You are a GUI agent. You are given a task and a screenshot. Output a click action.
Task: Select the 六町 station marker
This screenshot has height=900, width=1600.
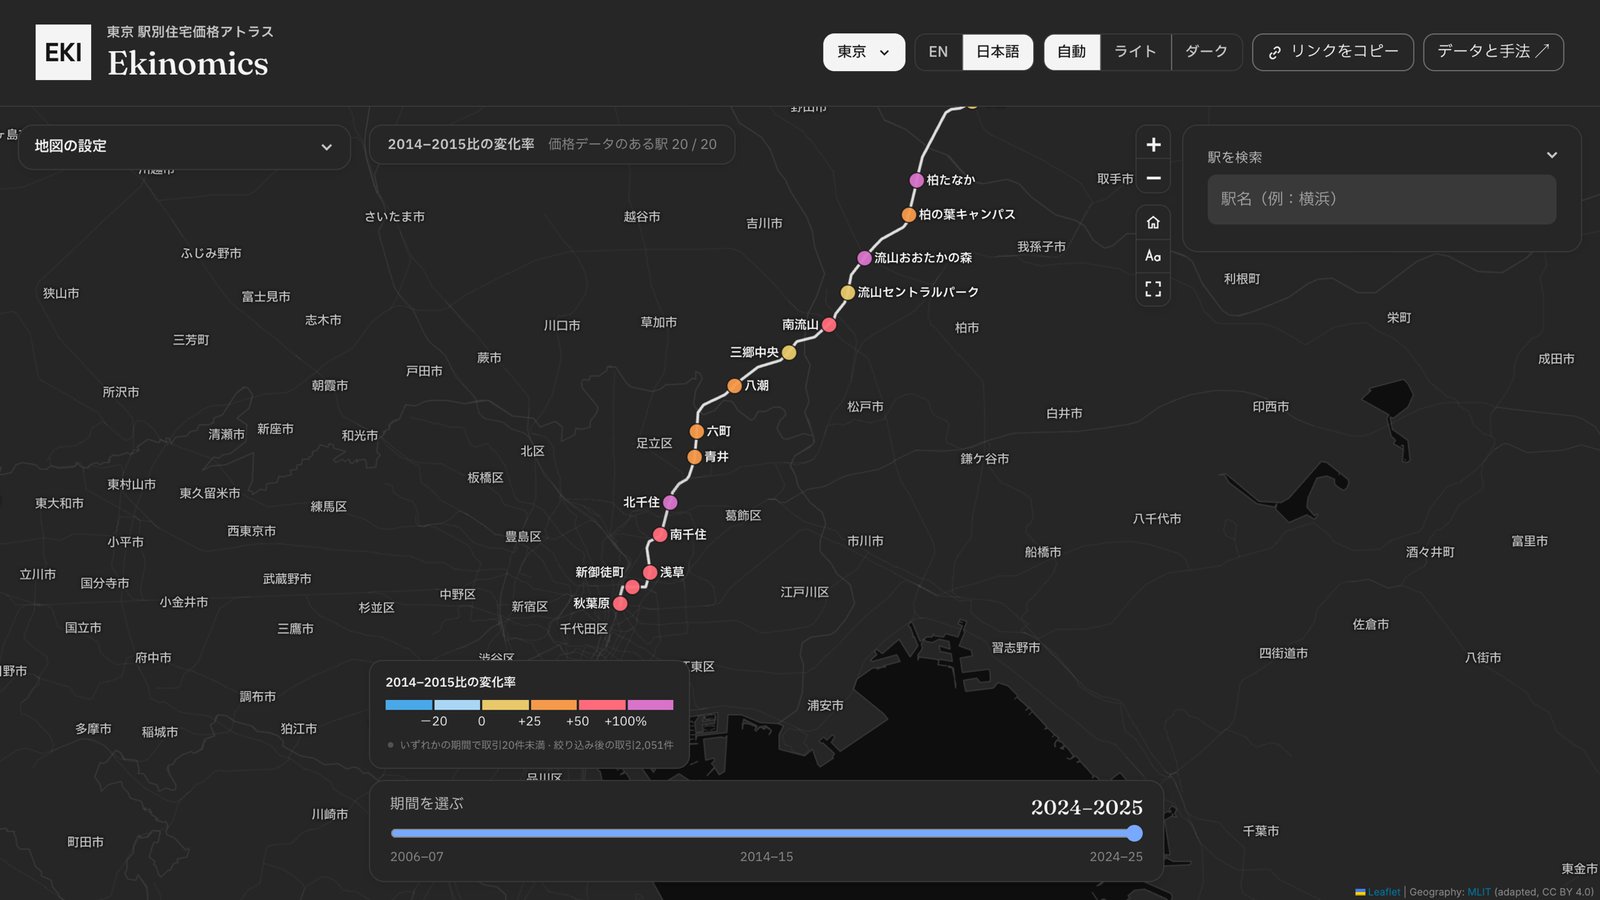[697, 432]
